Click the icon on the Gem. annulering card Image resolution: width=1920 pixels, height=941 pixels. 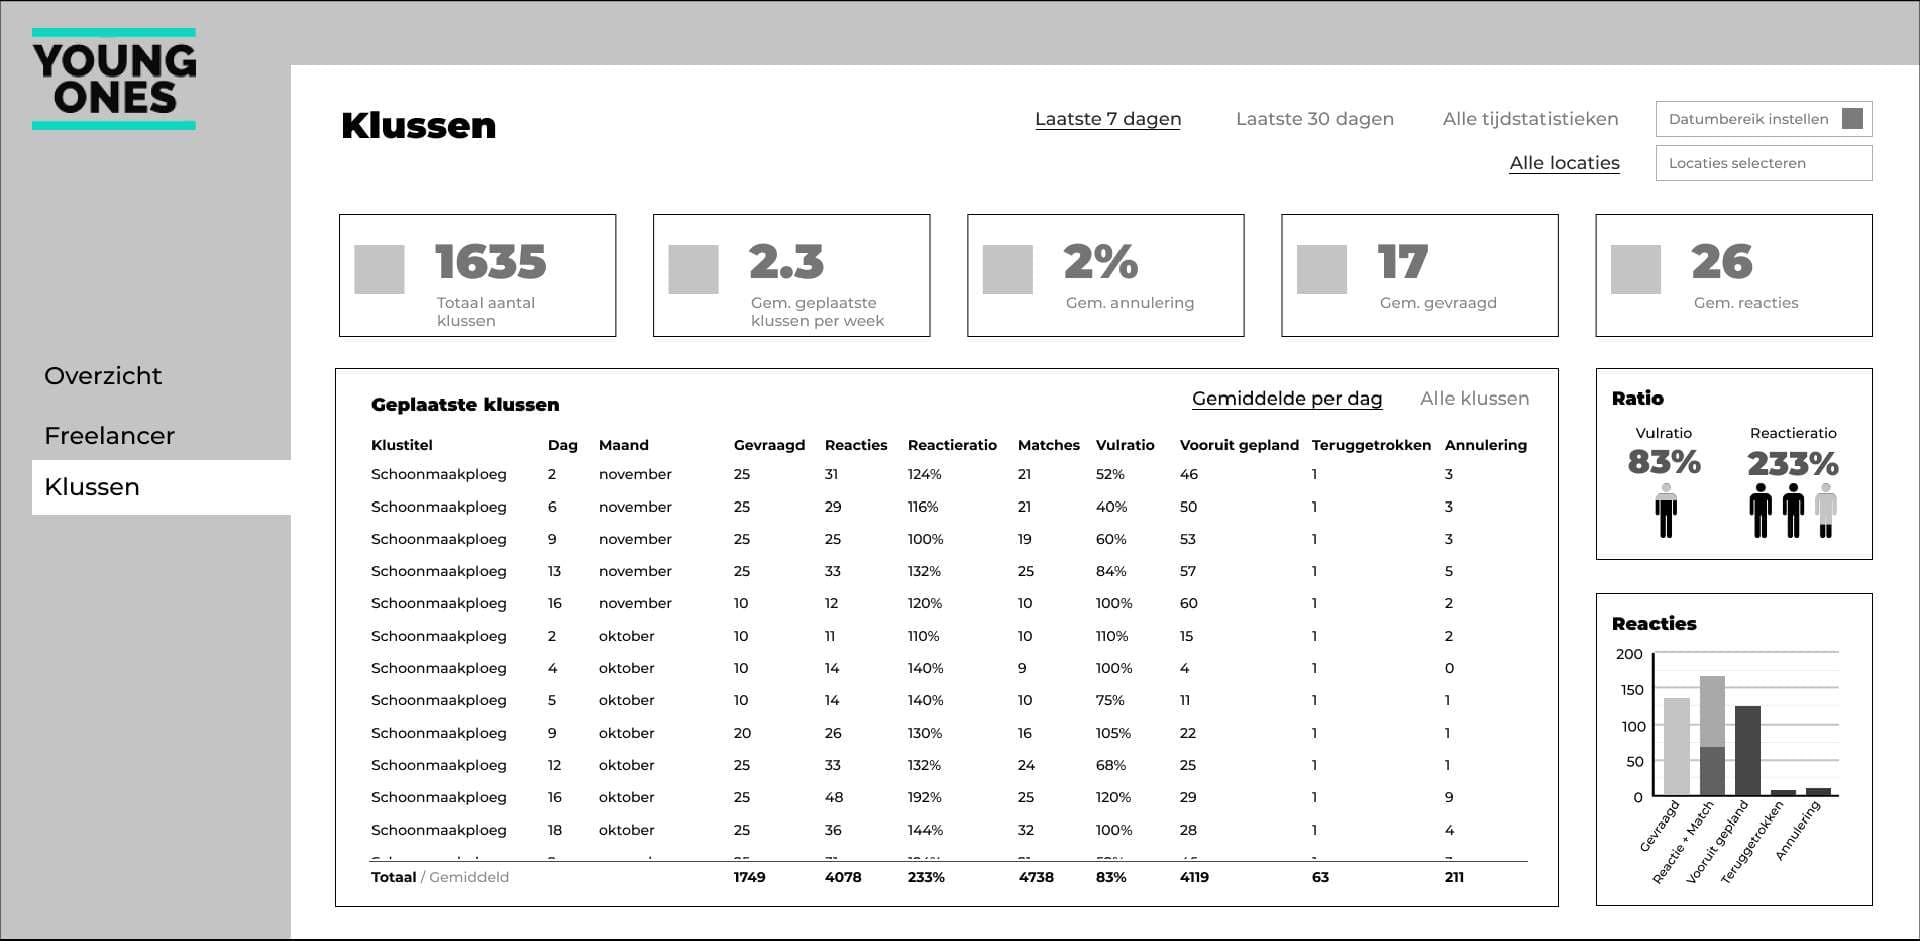[1007, 269]
